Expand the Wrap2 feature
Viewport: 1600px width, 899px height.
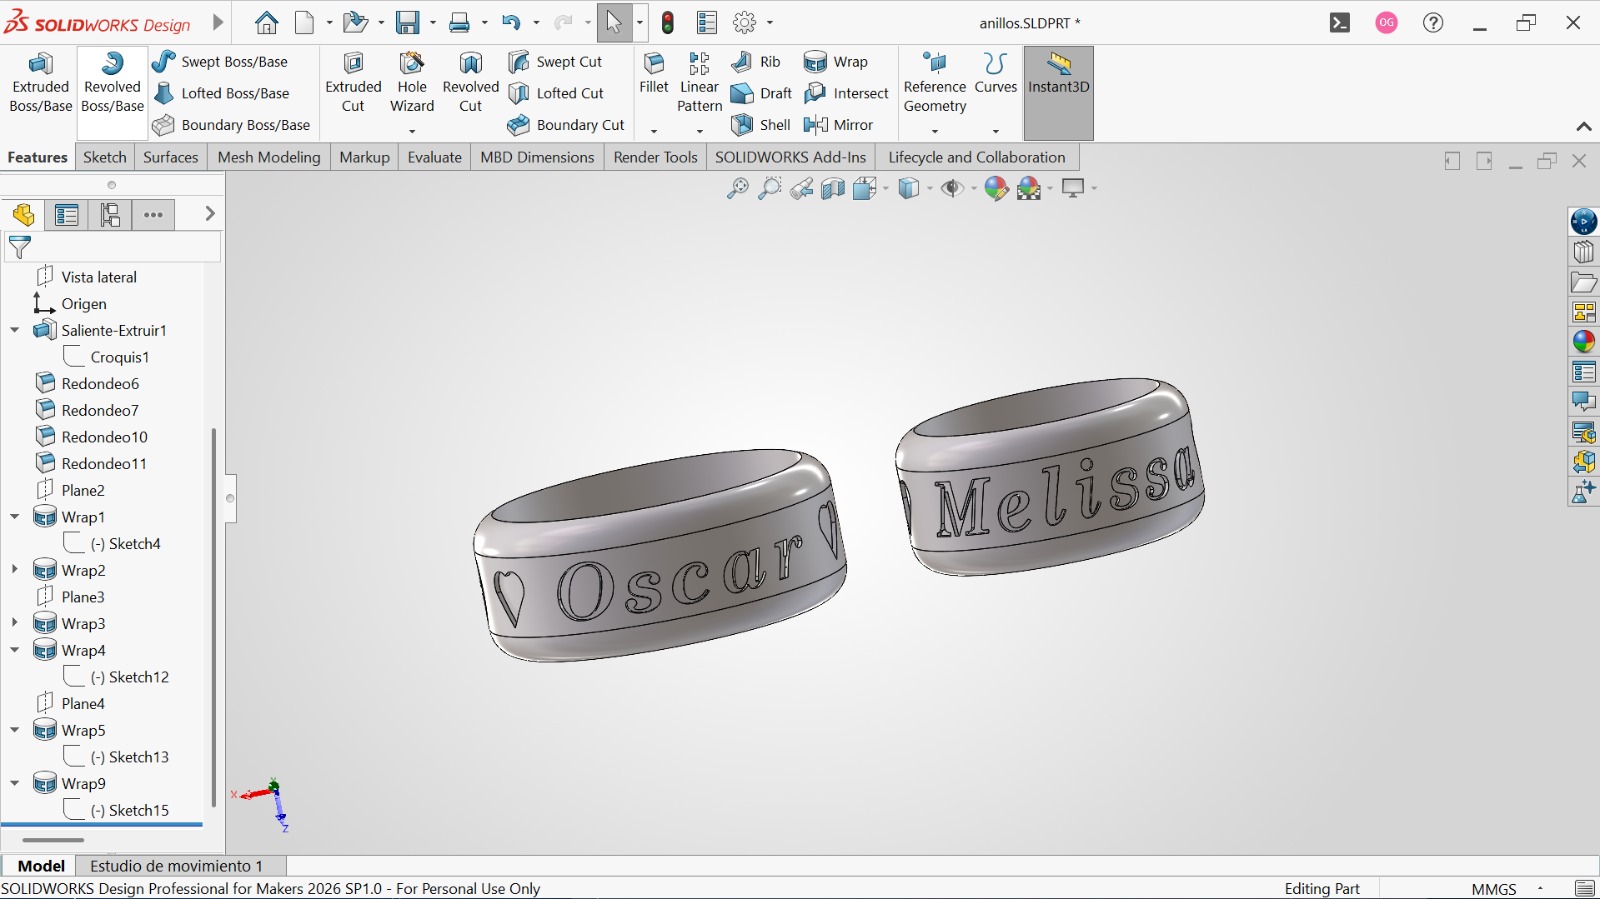pyautogui.click(x=15, y=570)
